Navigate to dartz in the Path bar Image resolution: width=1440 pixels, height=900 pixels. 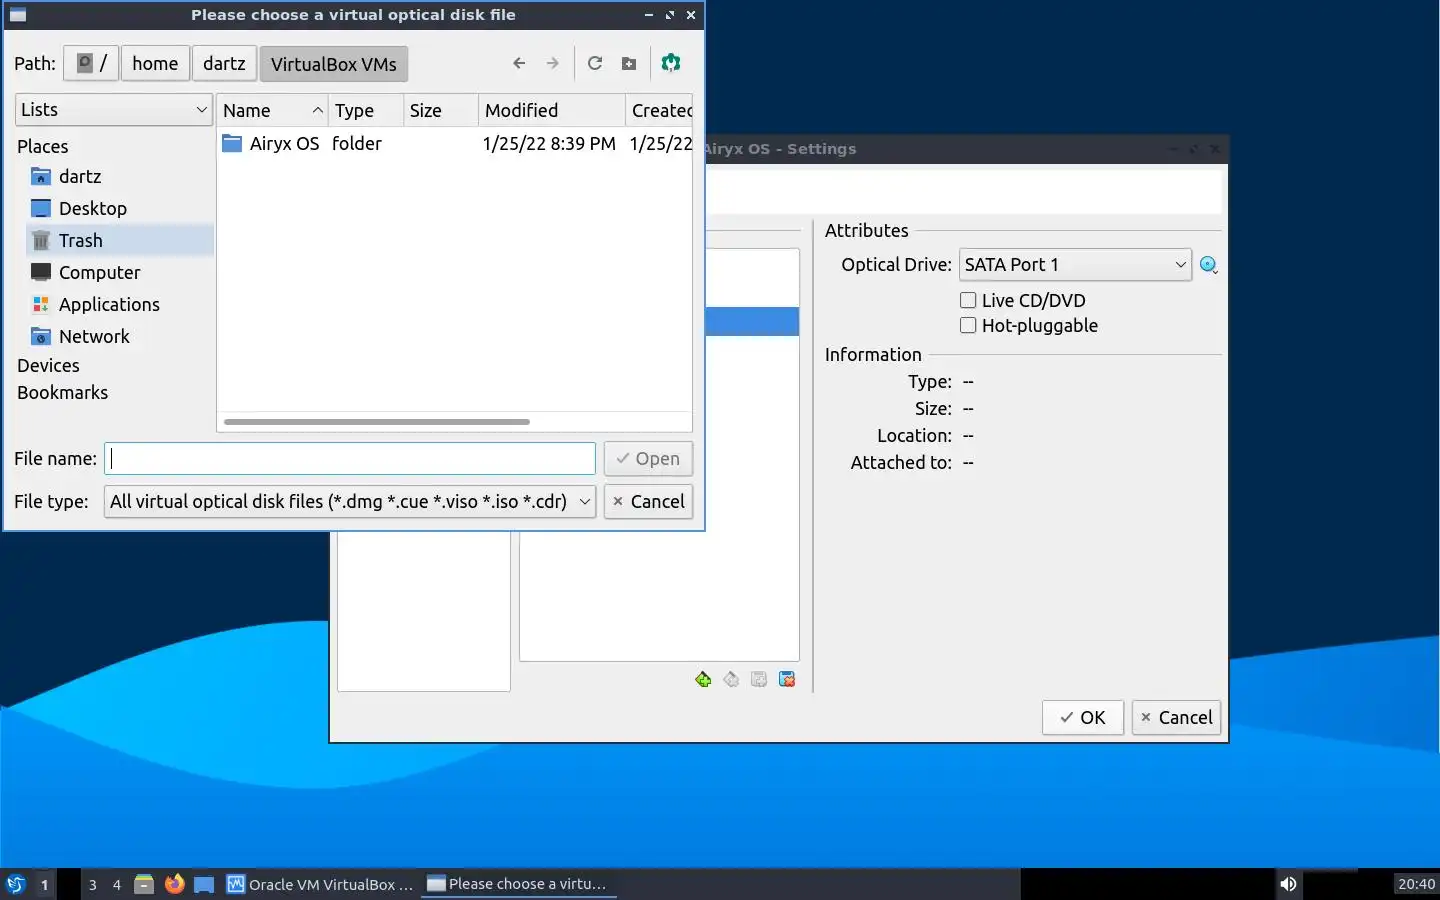click(x=224, y=63)
